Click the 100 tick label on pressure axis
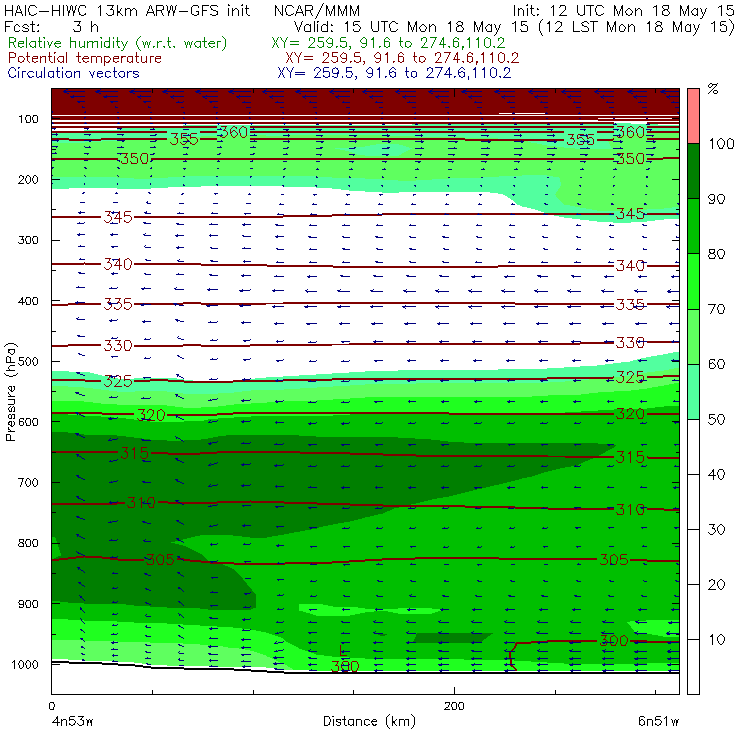The image size is (740, 740). [x=28, y=119]
